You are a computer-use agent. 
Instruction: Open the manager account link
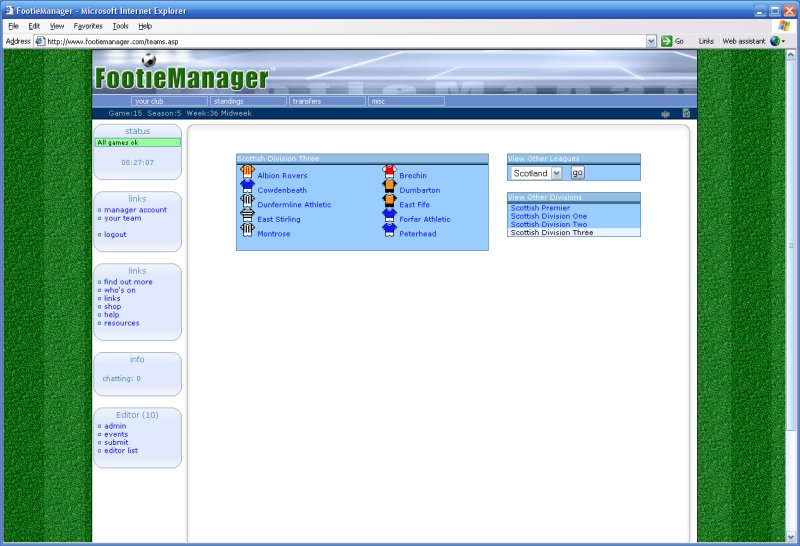(135, 210)
